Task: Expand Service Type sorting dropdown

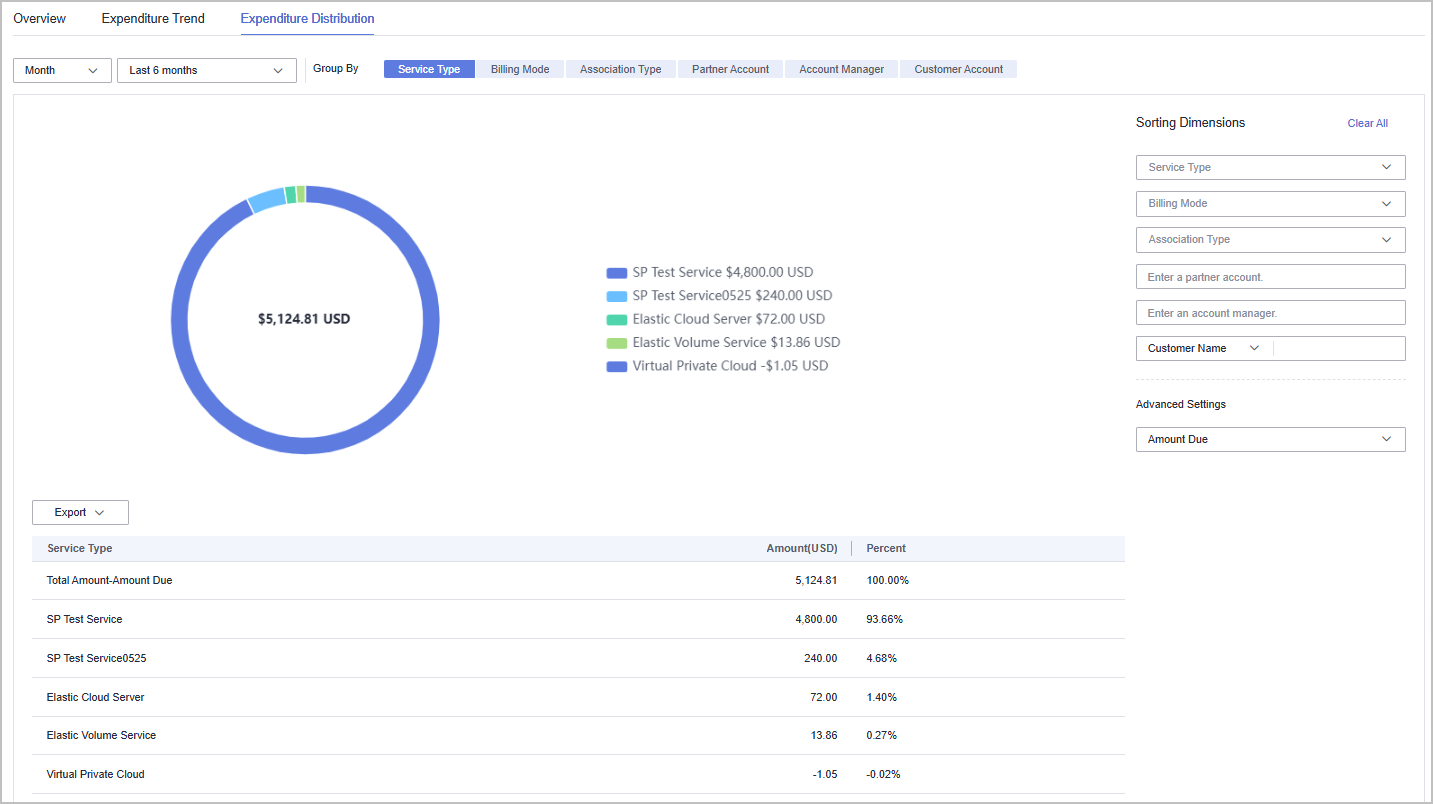Action: coord(1270,167)
